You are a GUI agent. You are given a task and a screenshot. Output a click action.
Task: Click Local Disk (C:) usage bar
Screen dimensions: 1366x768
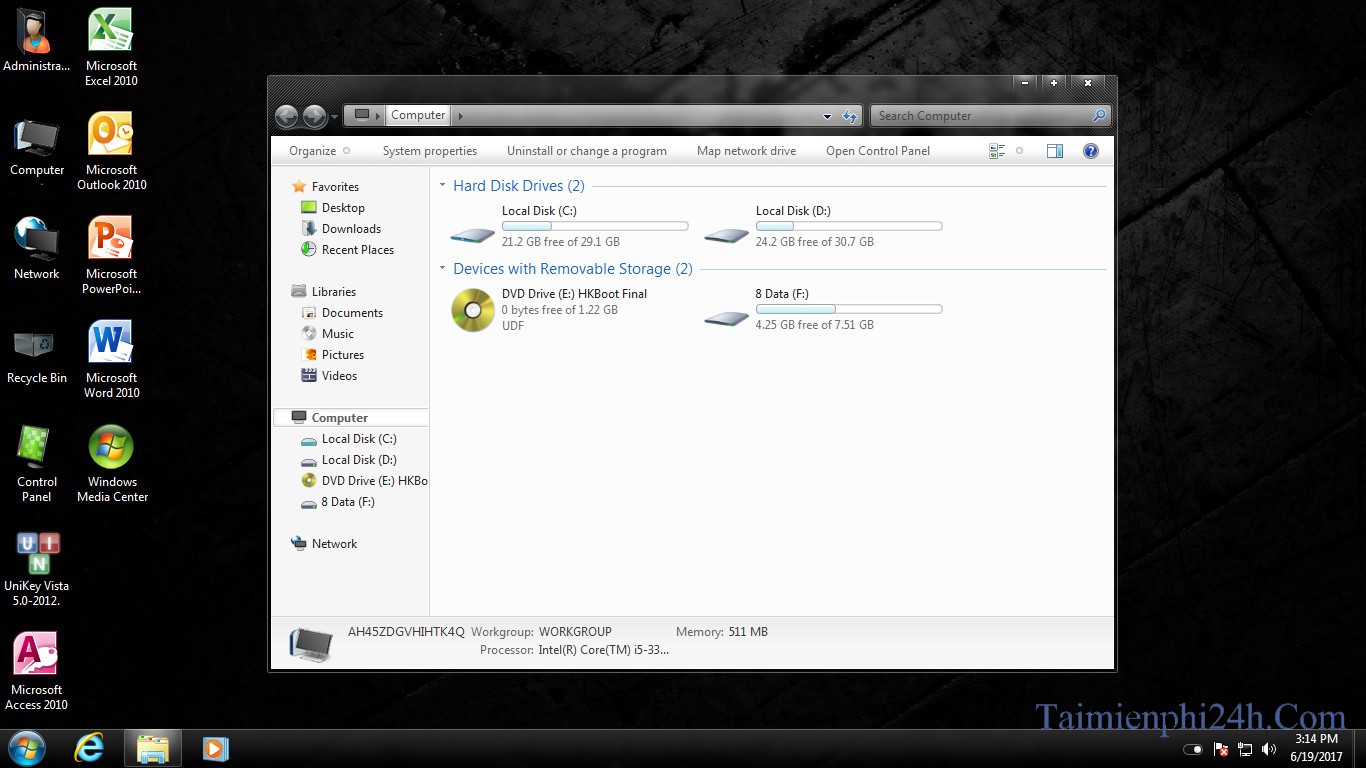(595, 226)
